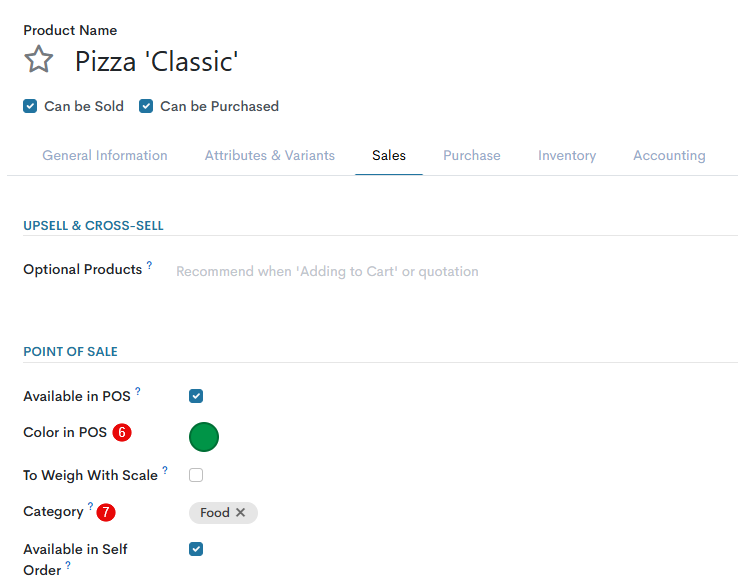Toggle the Can be Purchased checkbox
Screen dimensions: 738x587
point(146,106)
